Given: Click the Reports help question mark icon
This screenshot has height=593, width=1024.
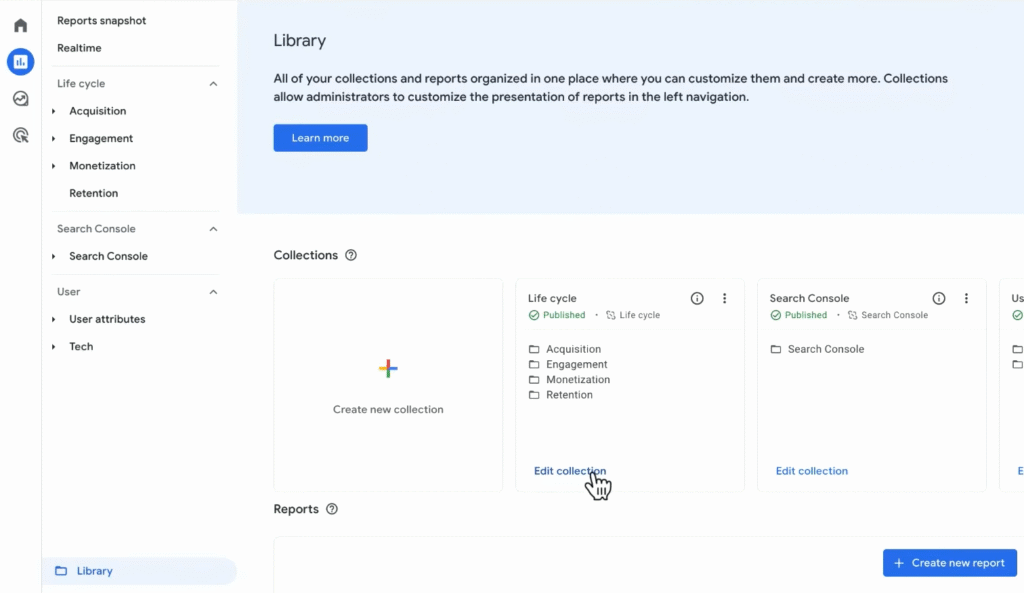Looking at the screenshot, I should 332,509.
